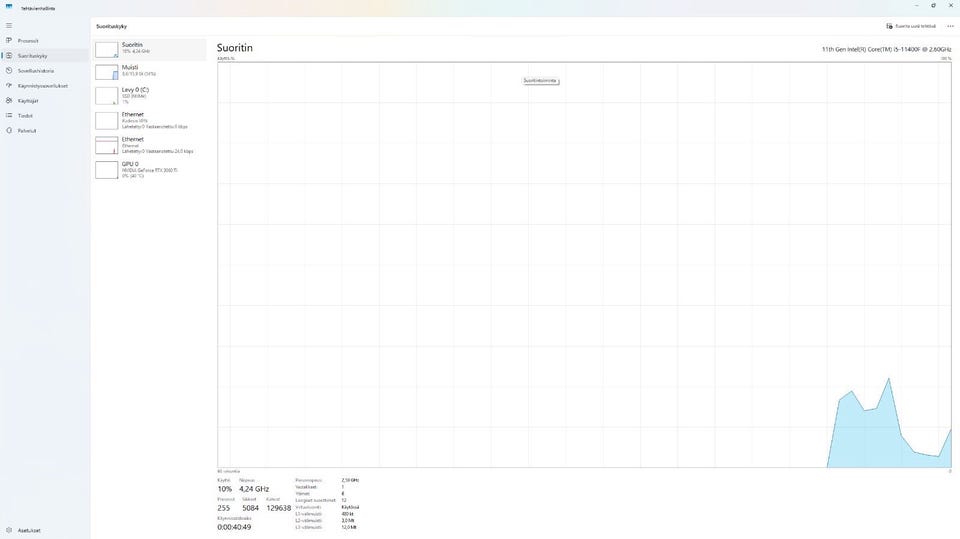The height and width of the screenshot is (539, 960).
Task: Click the 11th Gen Intel Core i5-11400F label
Action: pyautogui.click(x=887, y=49)
